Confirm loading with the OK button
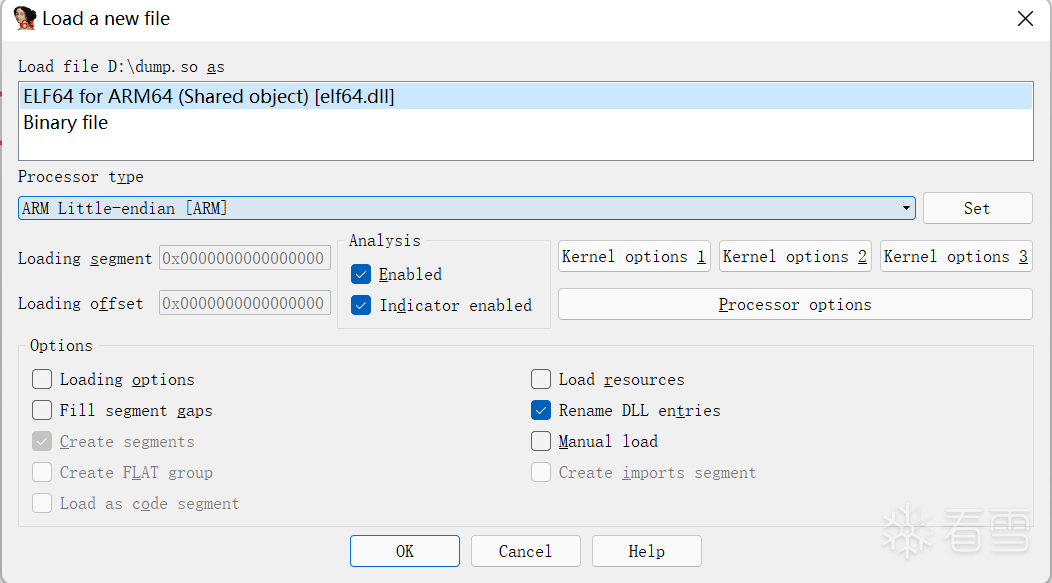This screenshot has width=1052, height=583. coord(405,551)
